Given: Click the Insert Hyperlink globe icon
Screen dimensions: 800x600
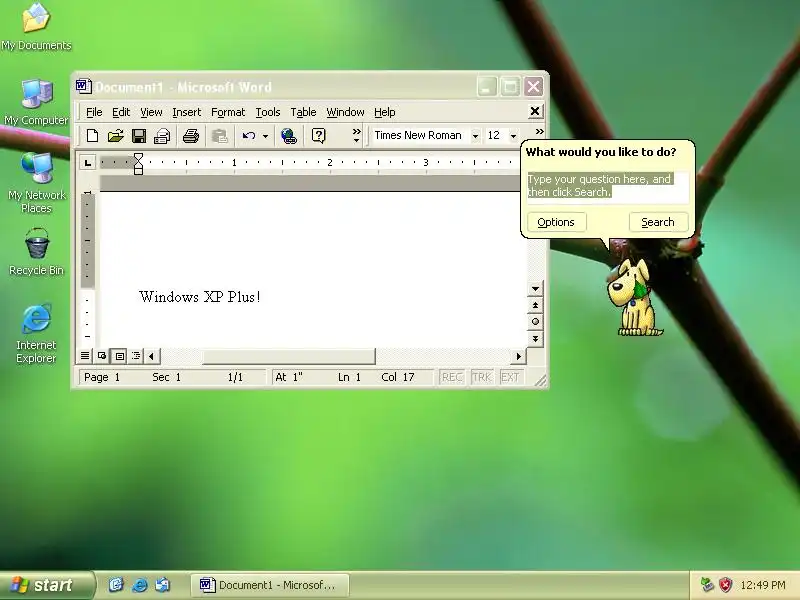Looking at the screenshot, I should point(289,136).
